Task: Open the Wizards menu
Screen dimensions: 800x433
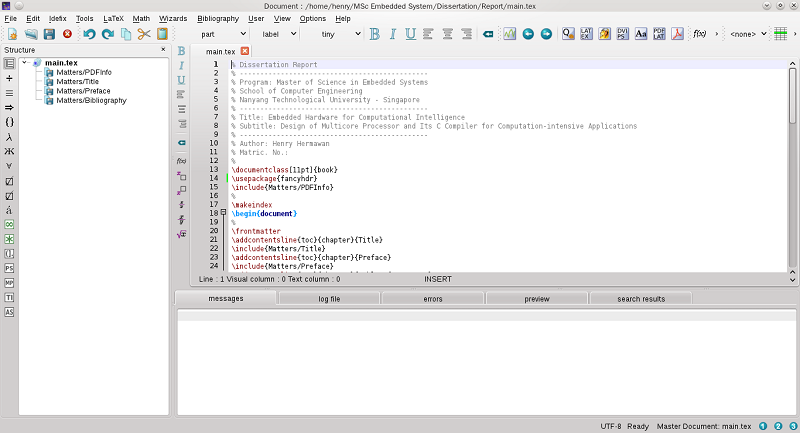Action: tap(172, 18)
